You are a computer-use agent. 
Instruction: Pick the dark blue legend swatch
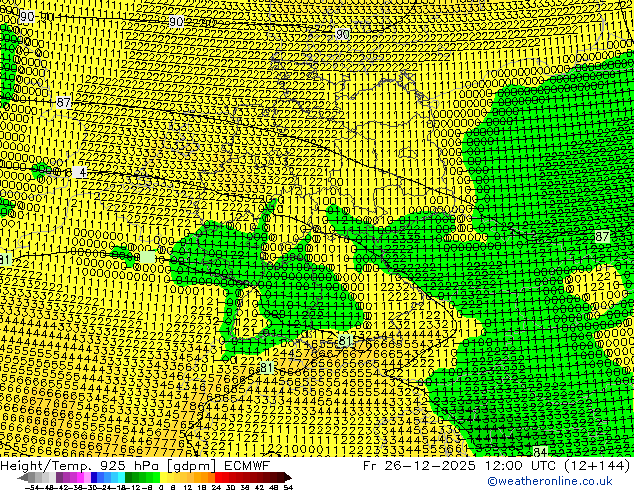pyautogui.click(x=94, y=477)
